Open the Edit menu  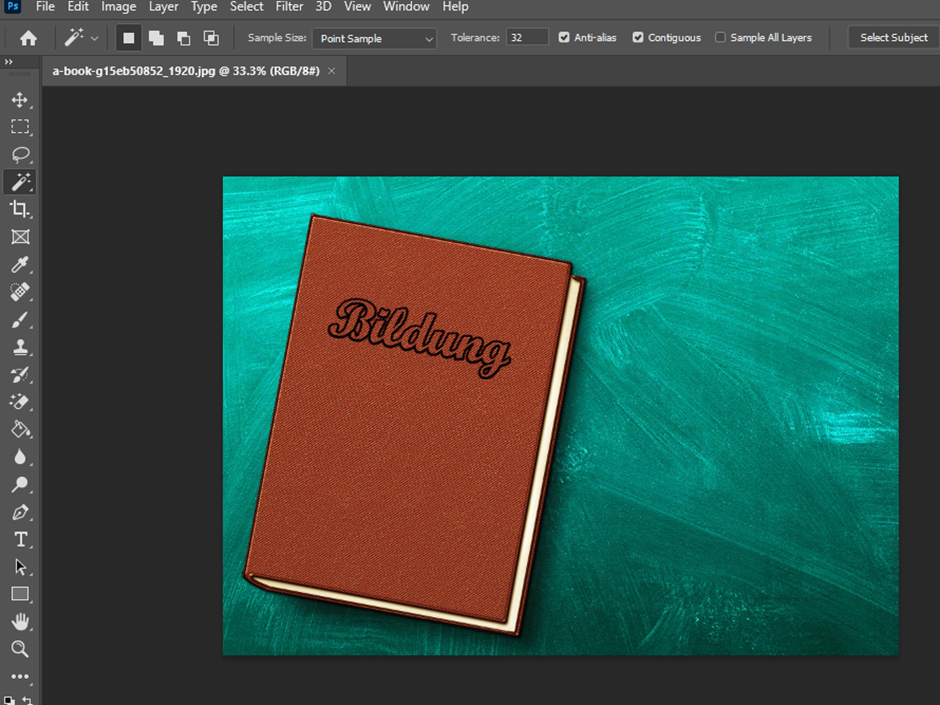[x=78, y=7]
